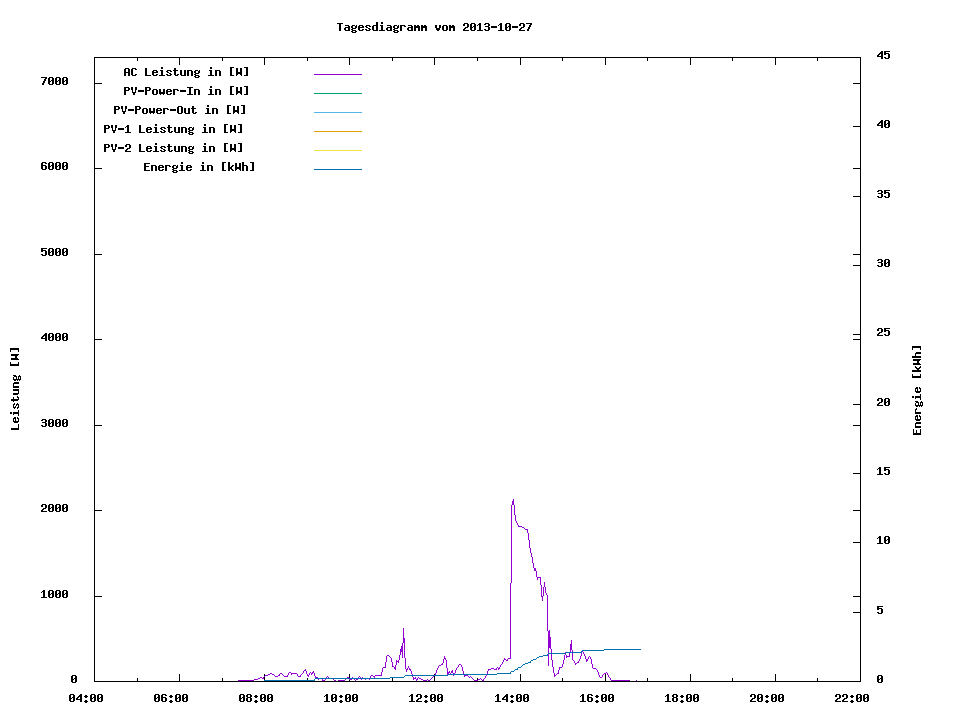Click the Energie in [kWh] legend label
Viewport: 960px width, 720px height.
tap(199, 167)
